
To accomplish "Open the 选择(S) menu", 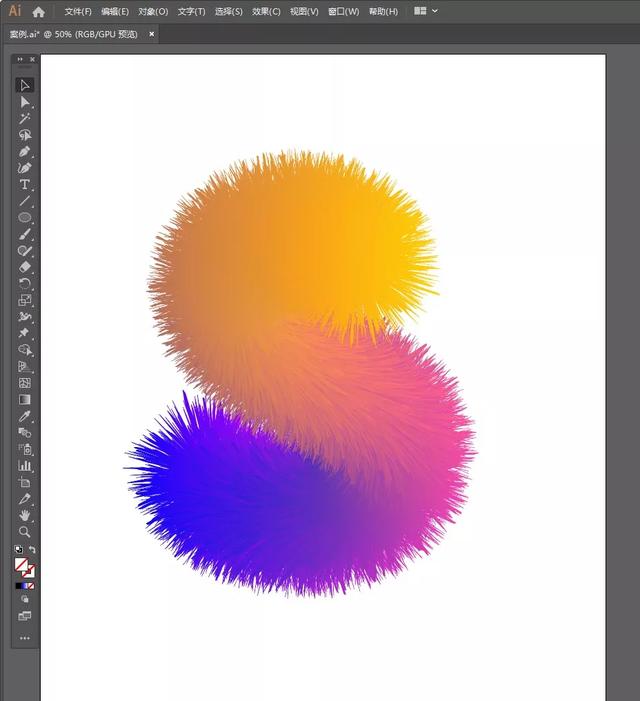I will [x=228, y=12].
